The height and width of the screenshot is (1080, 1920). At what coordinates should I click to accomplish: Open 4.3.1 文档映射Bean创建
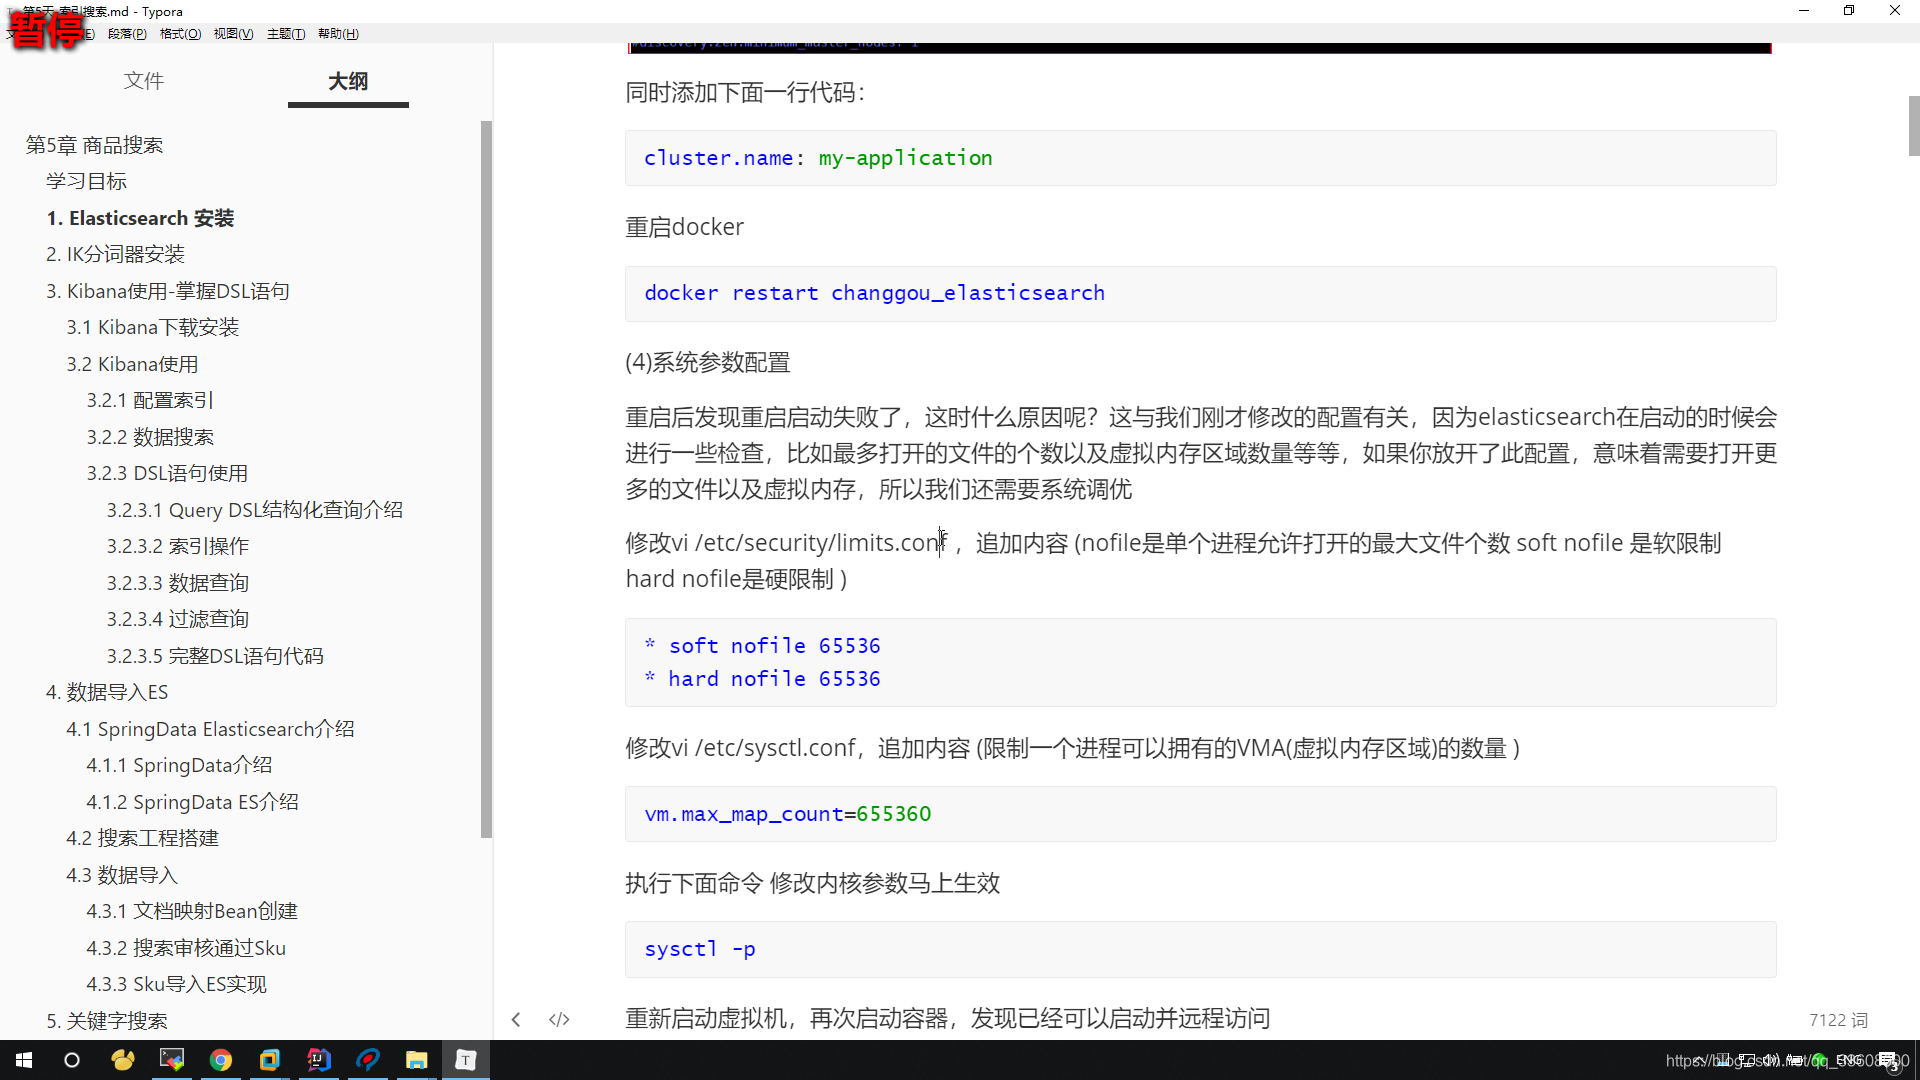(x=192, y=911)
